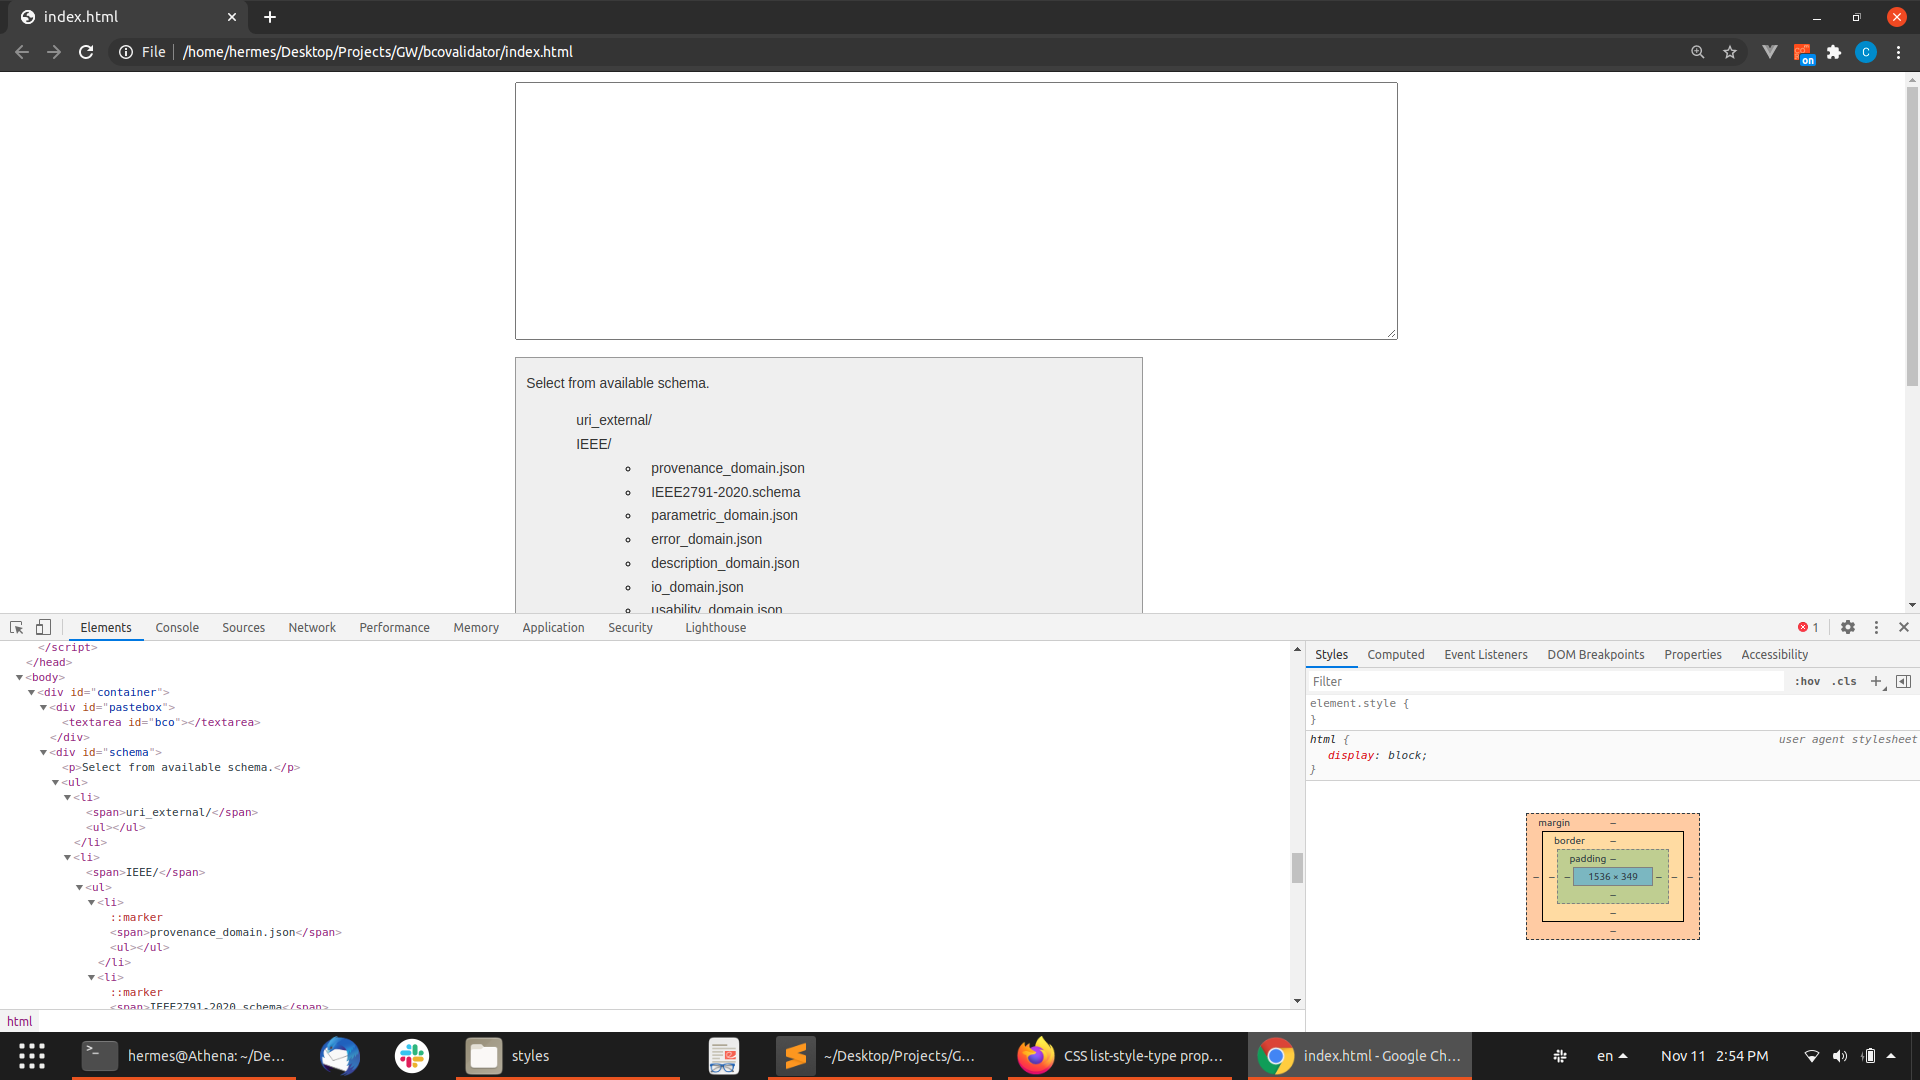Click the Elements panel tab
This screenshot has height=1080, width=1920.
[x=104, y=626]
